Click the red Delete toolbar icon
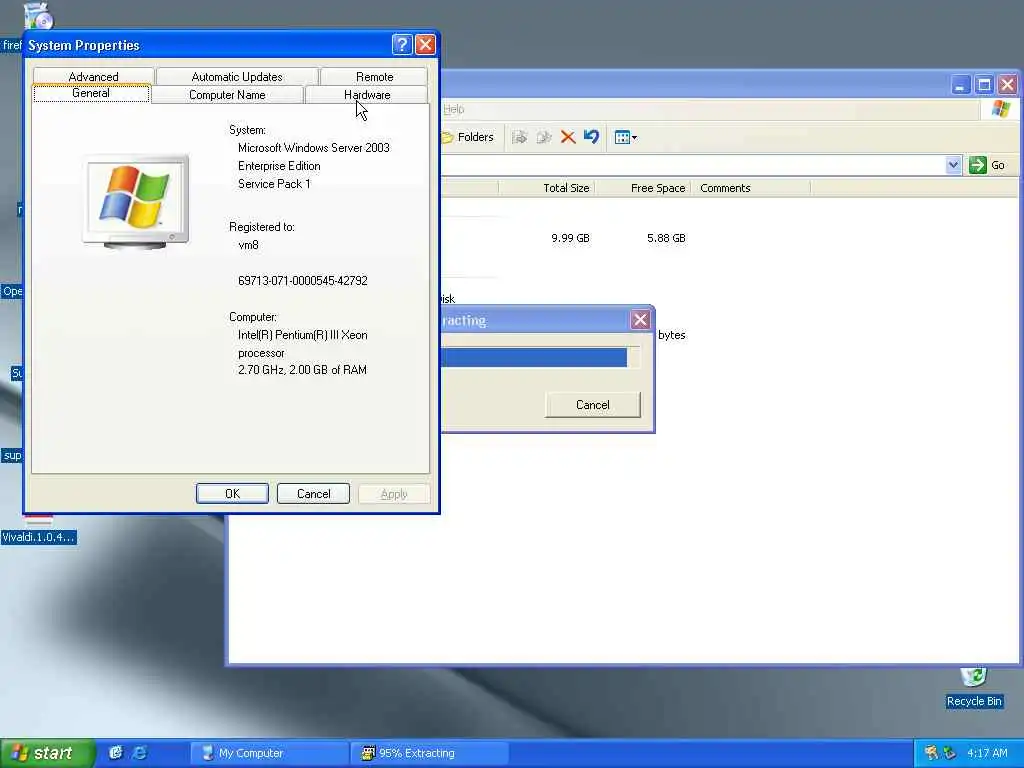 (x=568, y=137)
